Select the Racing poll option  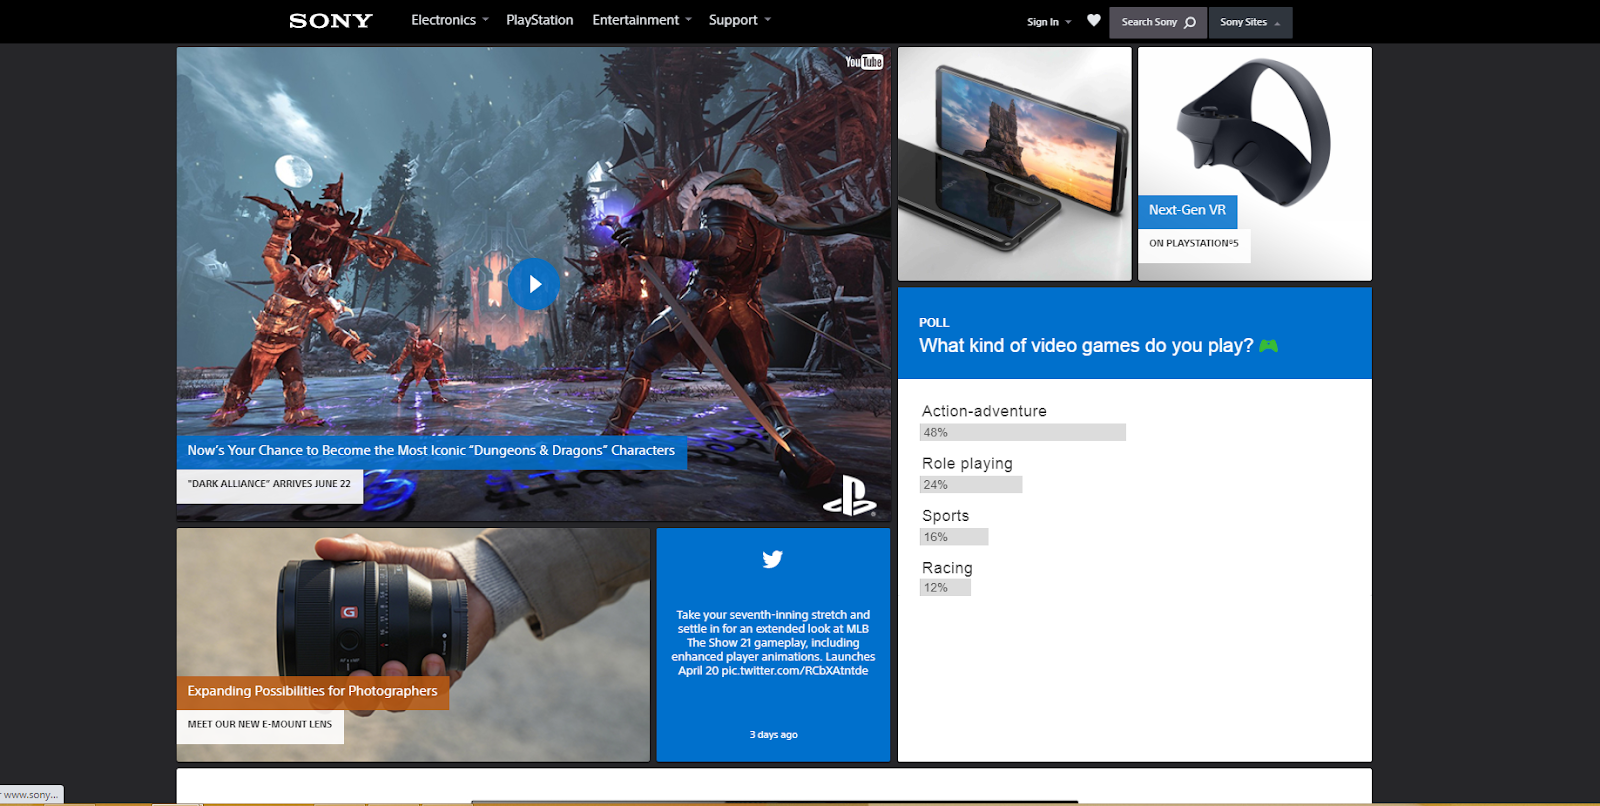coord(947,568)
